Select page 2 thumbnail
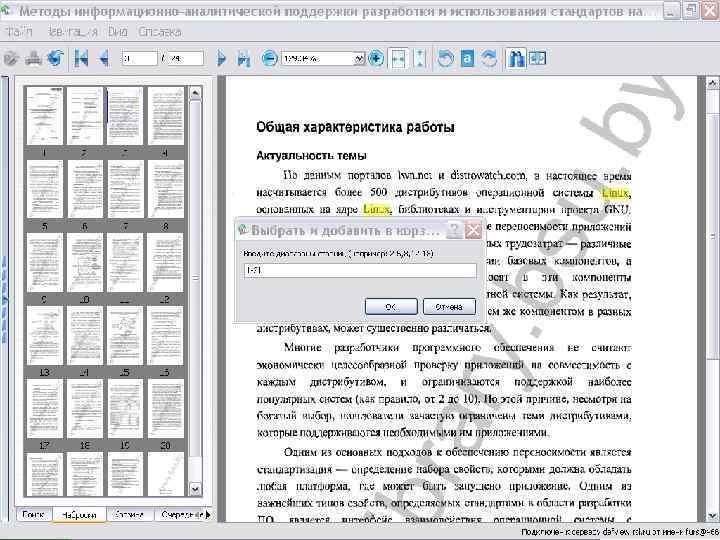720x540 pixels. click(x=85, y=116)
